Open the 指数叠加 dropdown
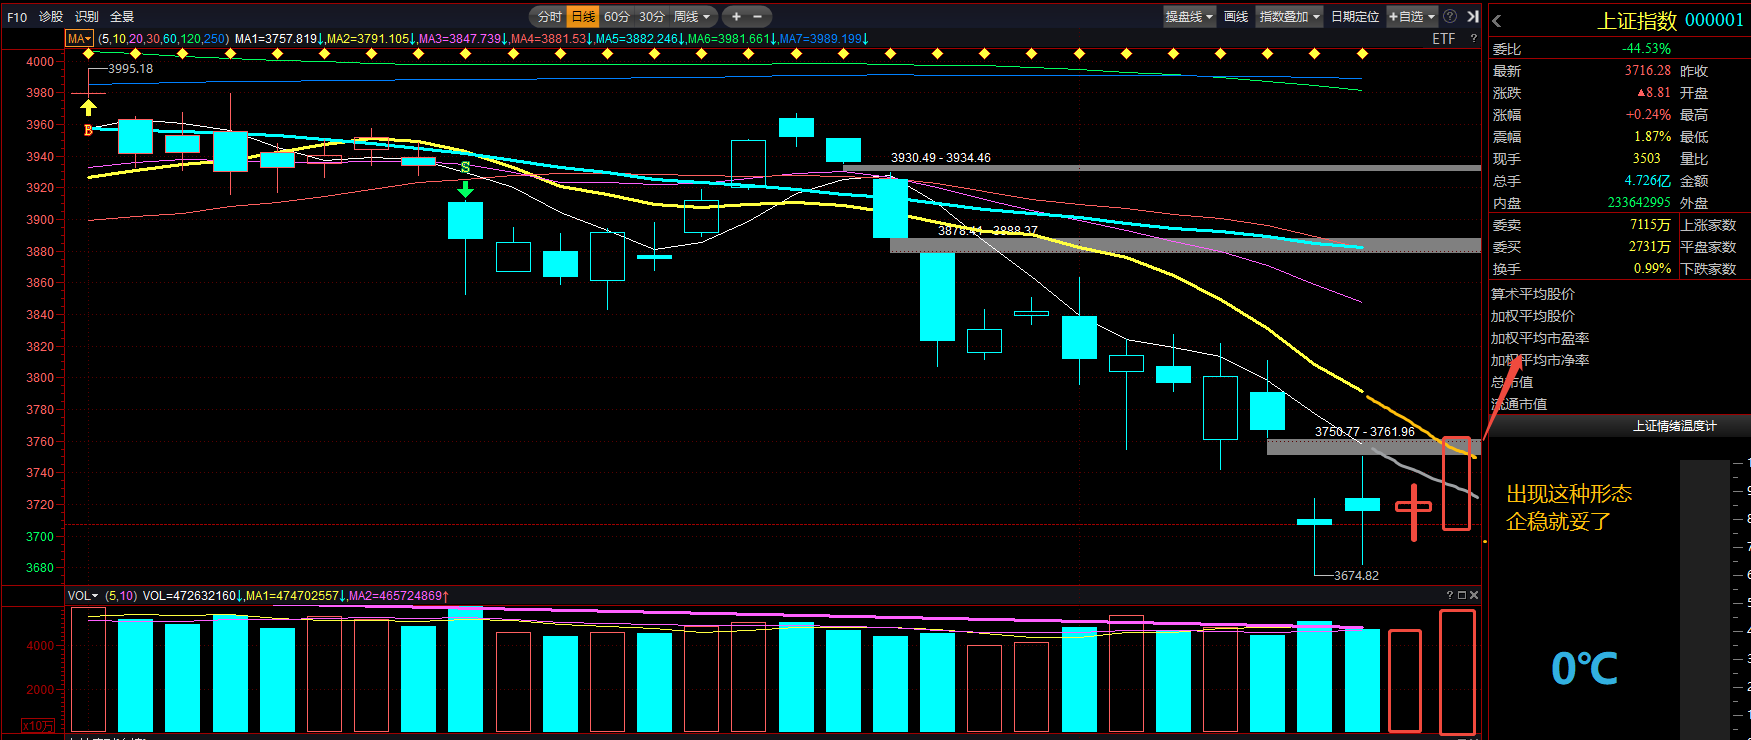The height and width of the screenshot is (740, 1751). click(1290, 16)
